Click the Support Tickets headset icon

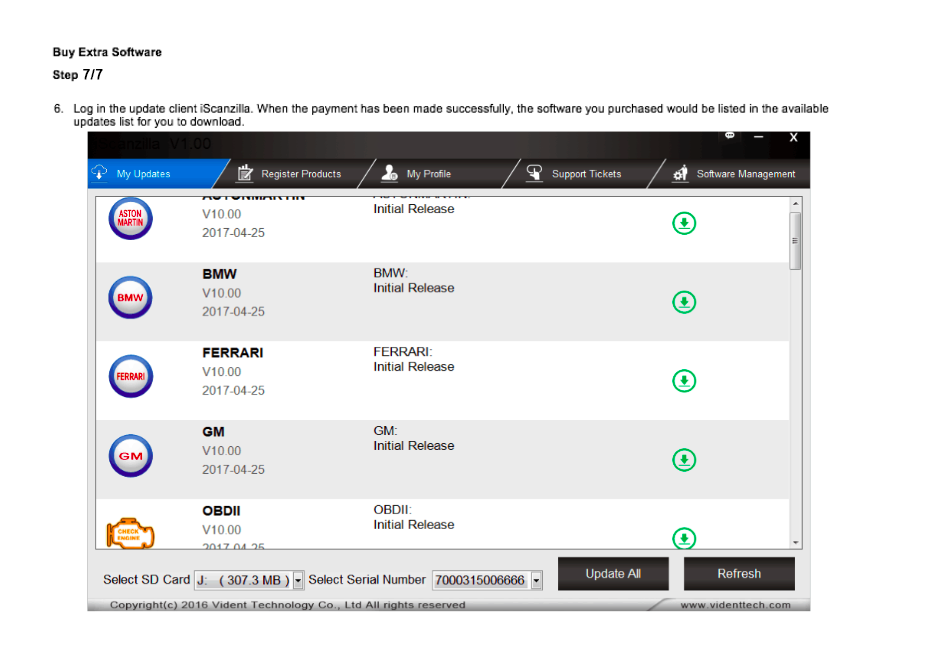point(534,173)
